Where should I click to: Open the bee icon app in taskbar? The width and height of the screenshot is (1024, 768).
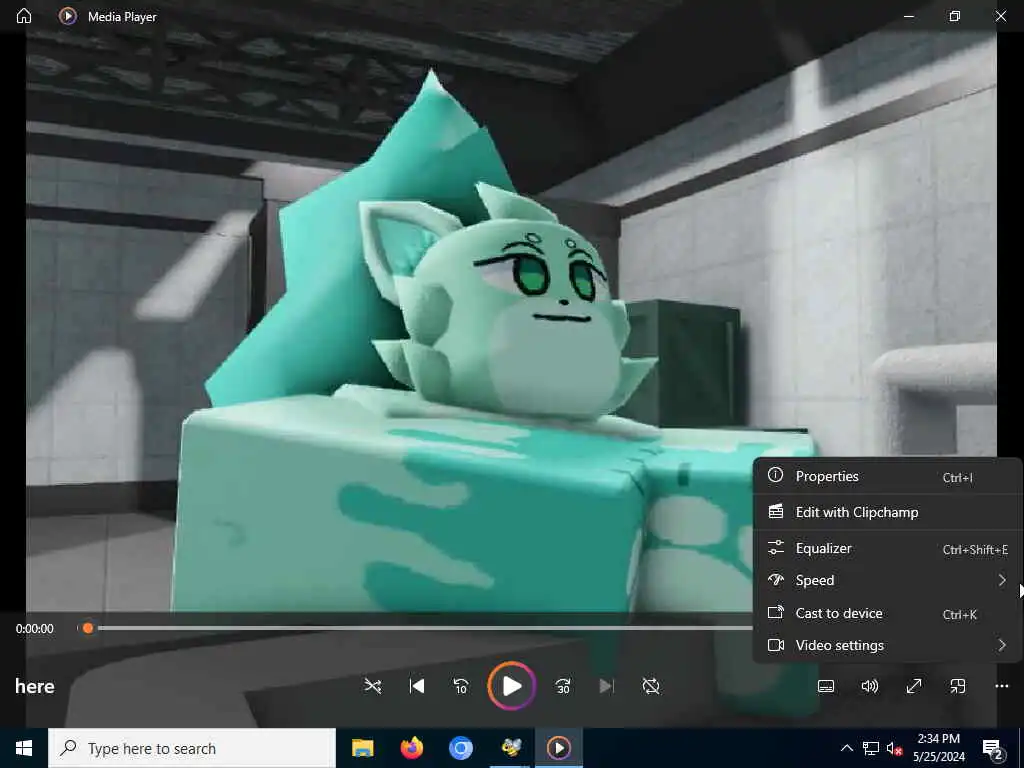click(x=510, y=748)
